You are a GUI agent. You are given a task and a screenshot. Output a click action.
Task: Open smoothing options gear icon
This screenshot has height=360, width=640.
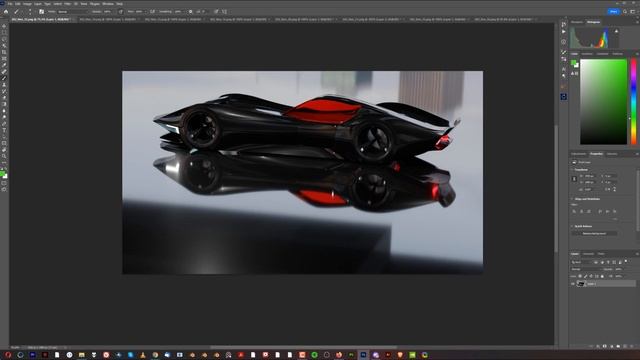click(x=190, y=11)
